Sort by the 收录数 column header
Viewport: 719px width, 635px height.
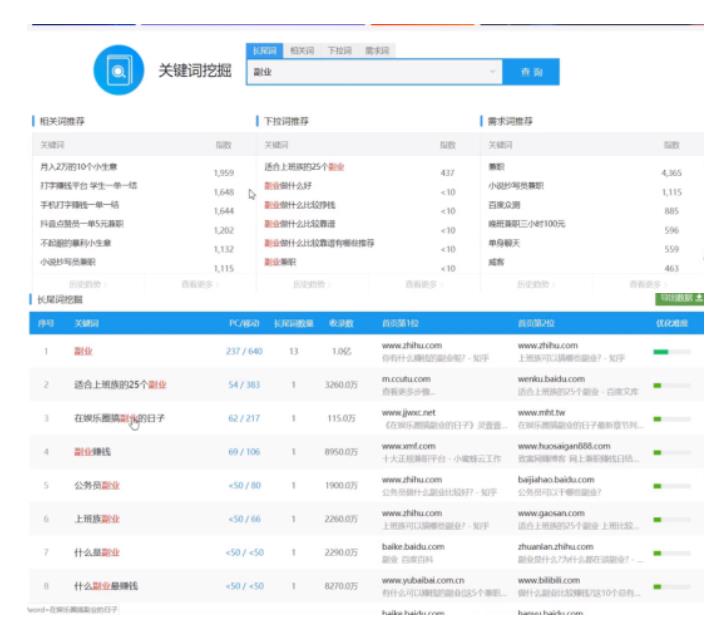coord(339,325)
